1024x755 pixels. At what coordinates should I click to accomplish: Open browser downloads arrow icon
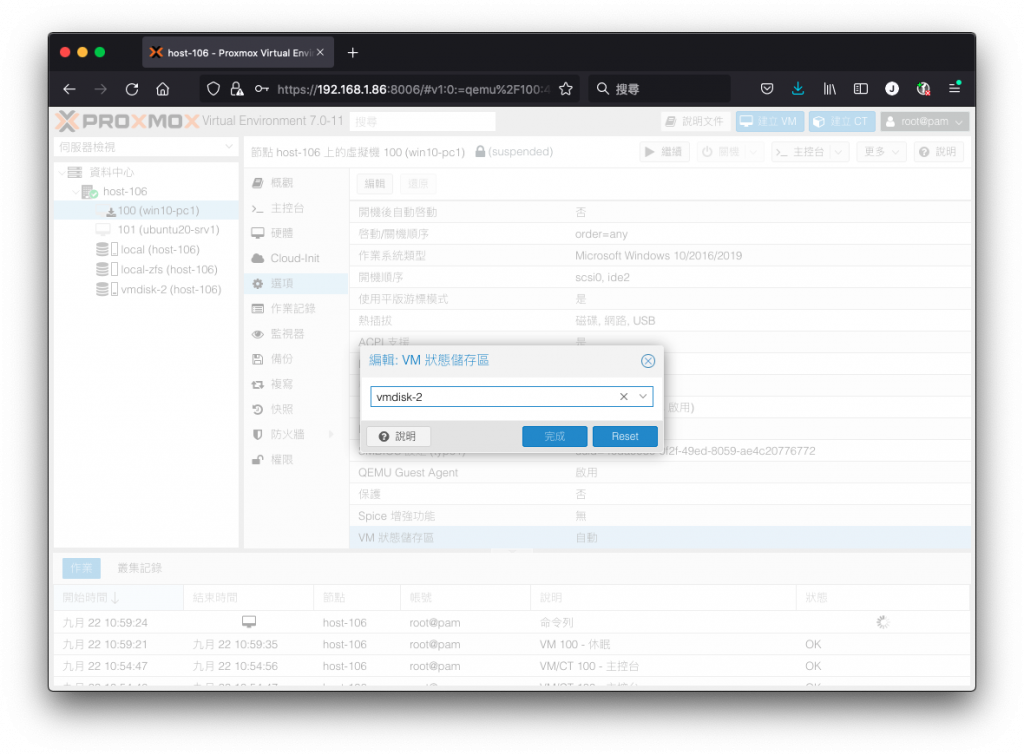pyautogui.click(x=798, y=89)
